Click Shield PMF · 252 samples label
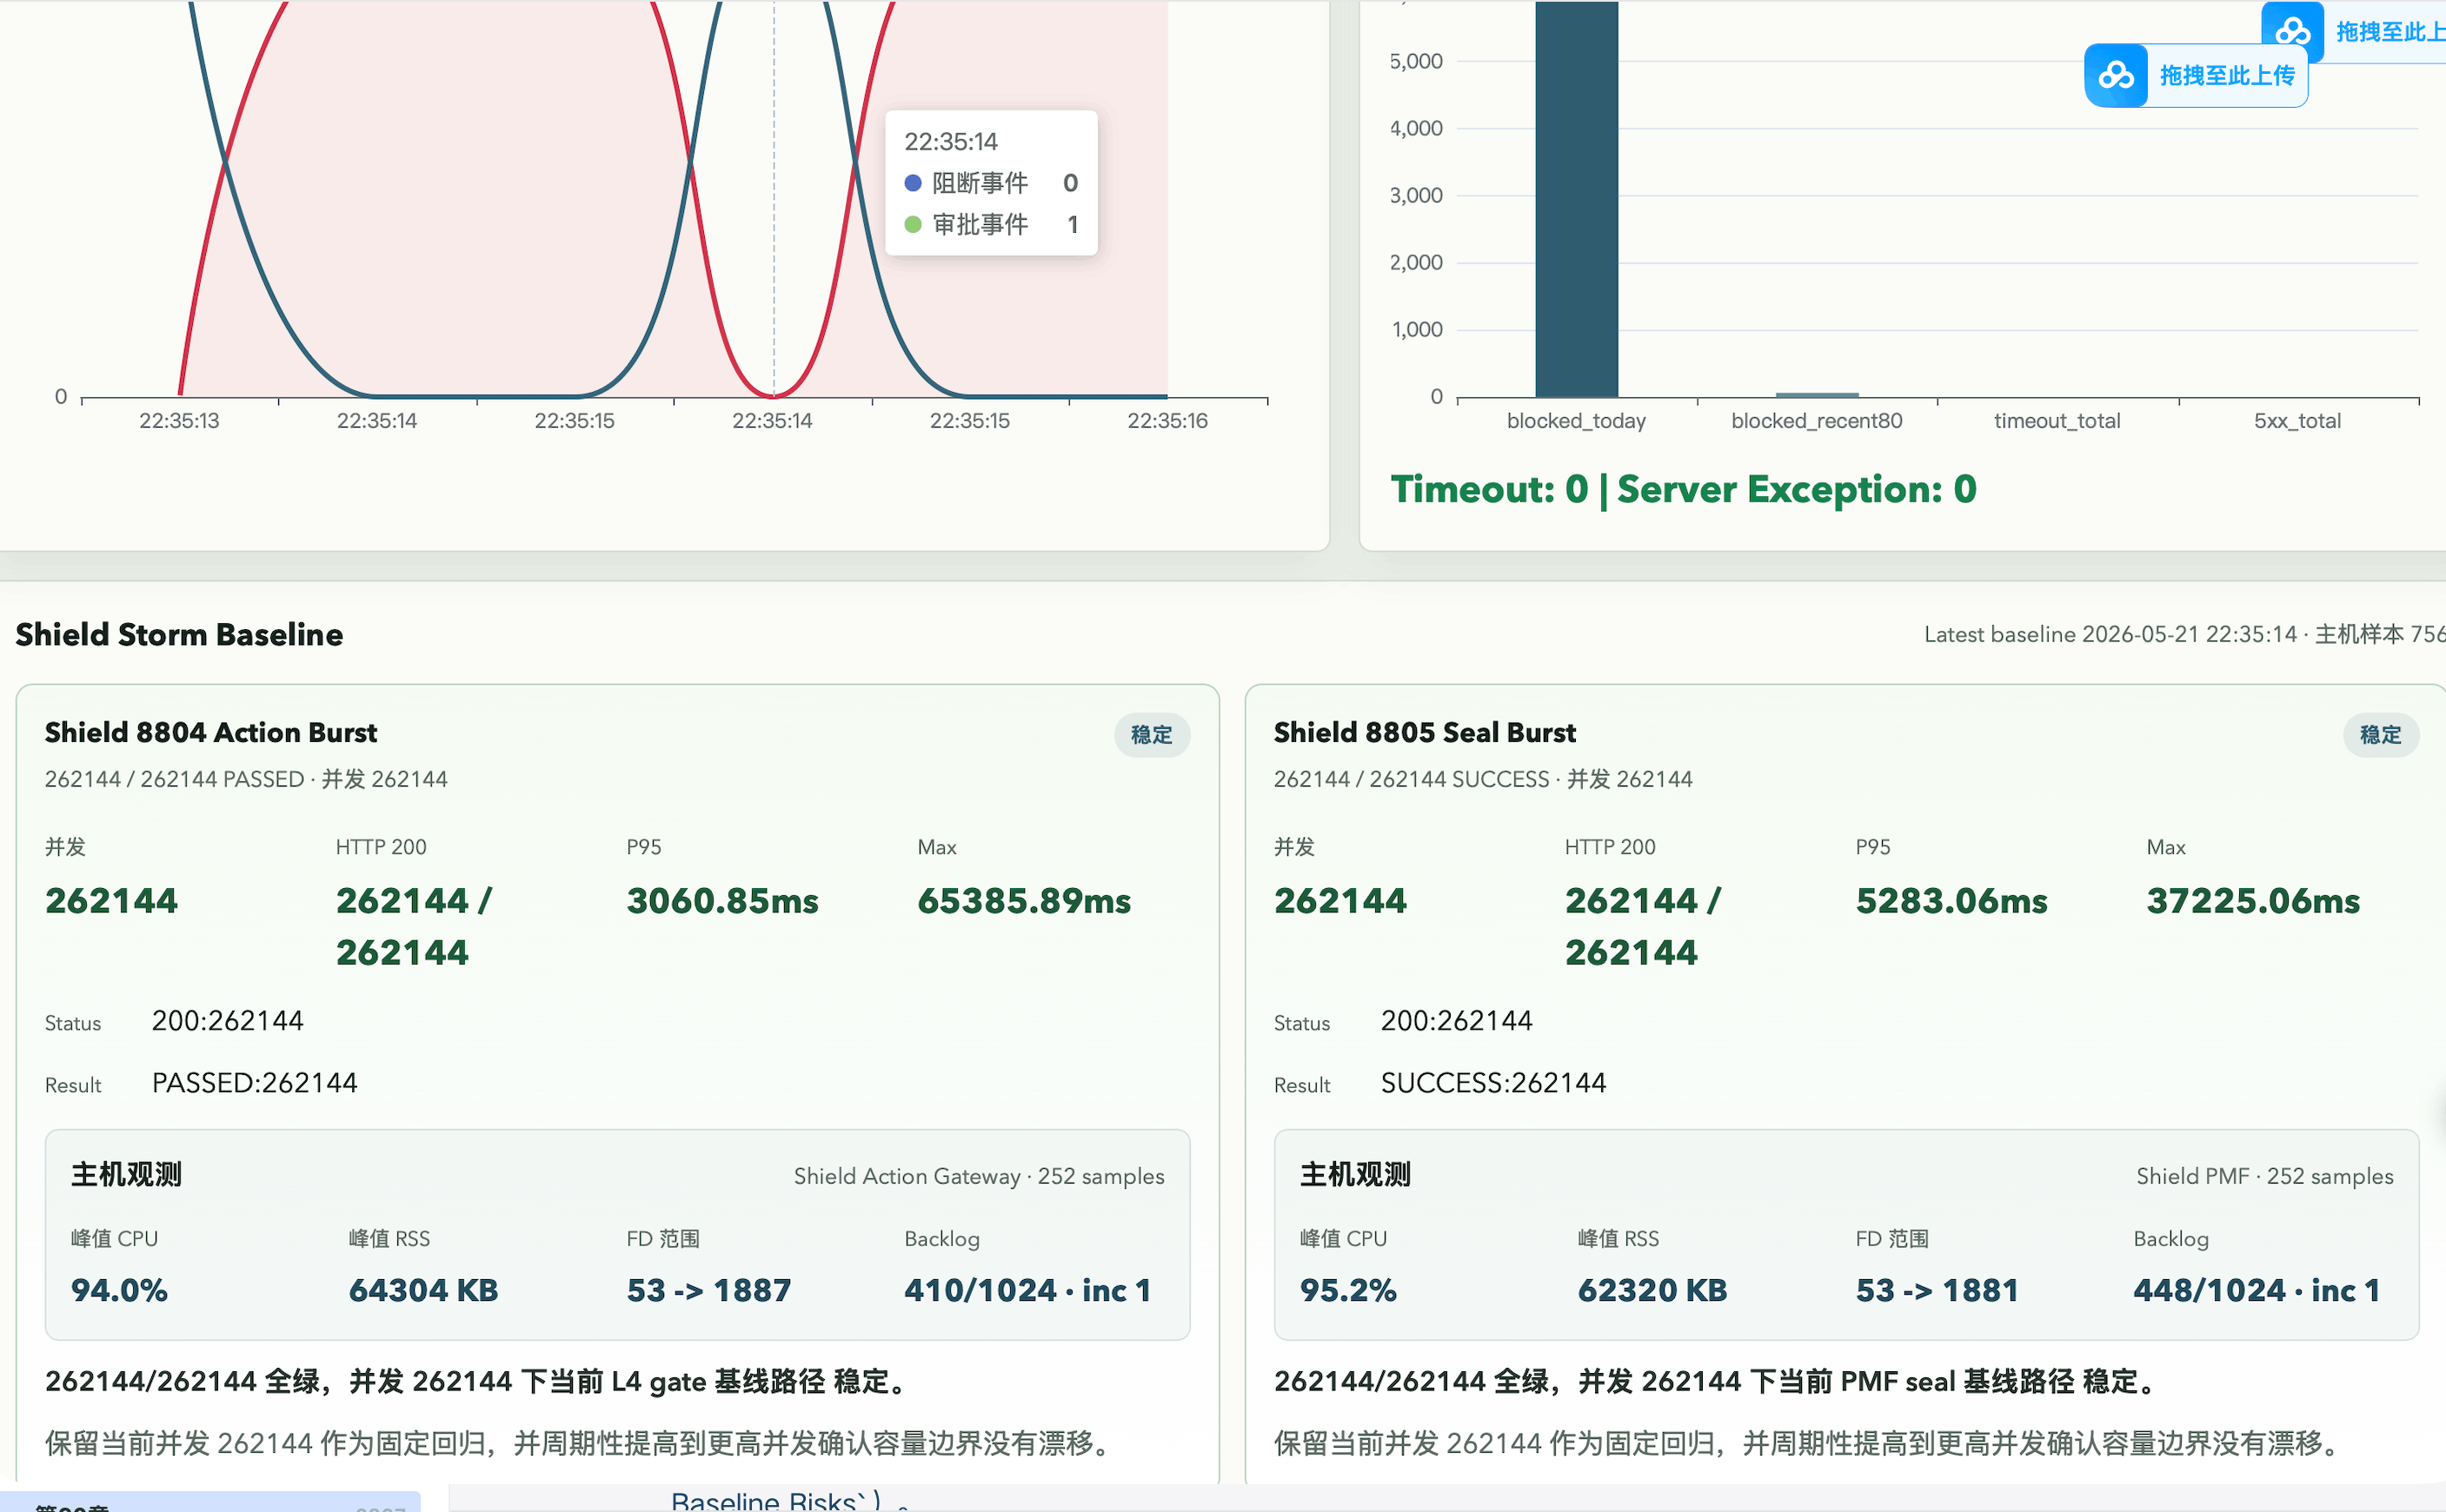The width and height of the screenshot is (2446, 1512). click(x=2264, y=1176)
